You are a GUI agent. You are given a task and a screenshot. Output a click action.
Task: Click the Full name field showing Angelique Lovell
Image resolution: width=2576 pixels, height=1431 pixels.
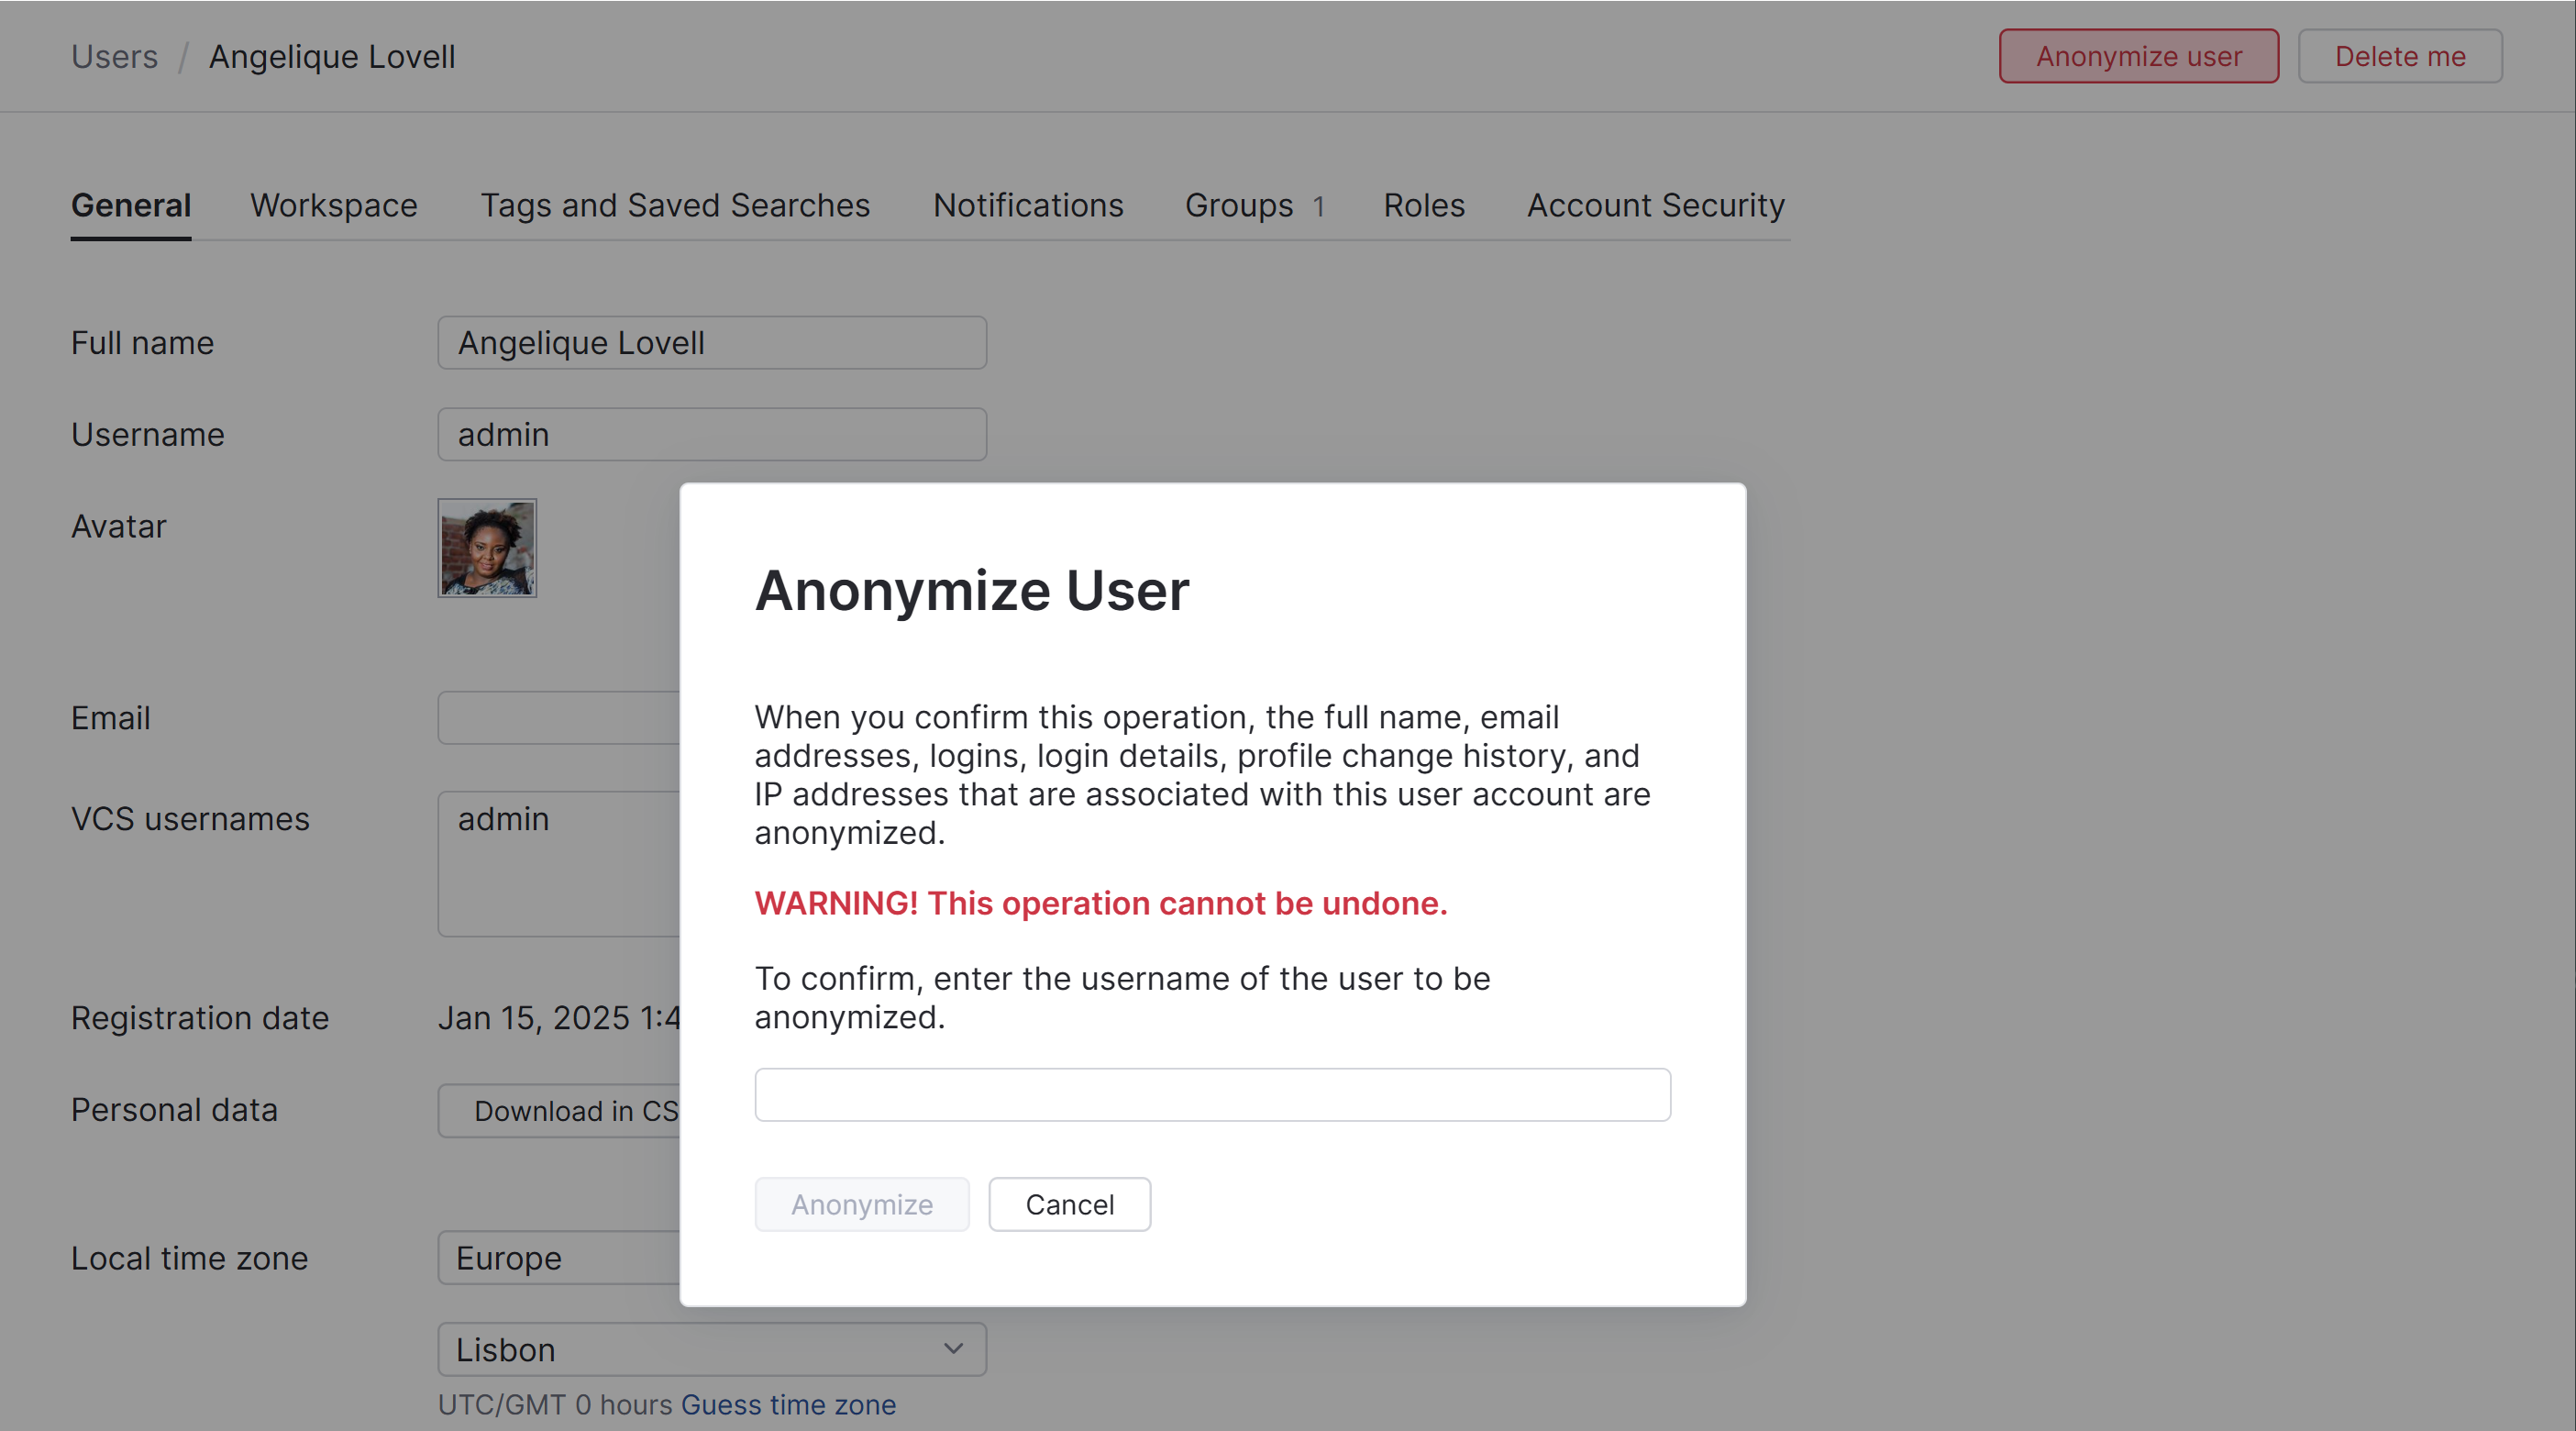tap(711, 342)
